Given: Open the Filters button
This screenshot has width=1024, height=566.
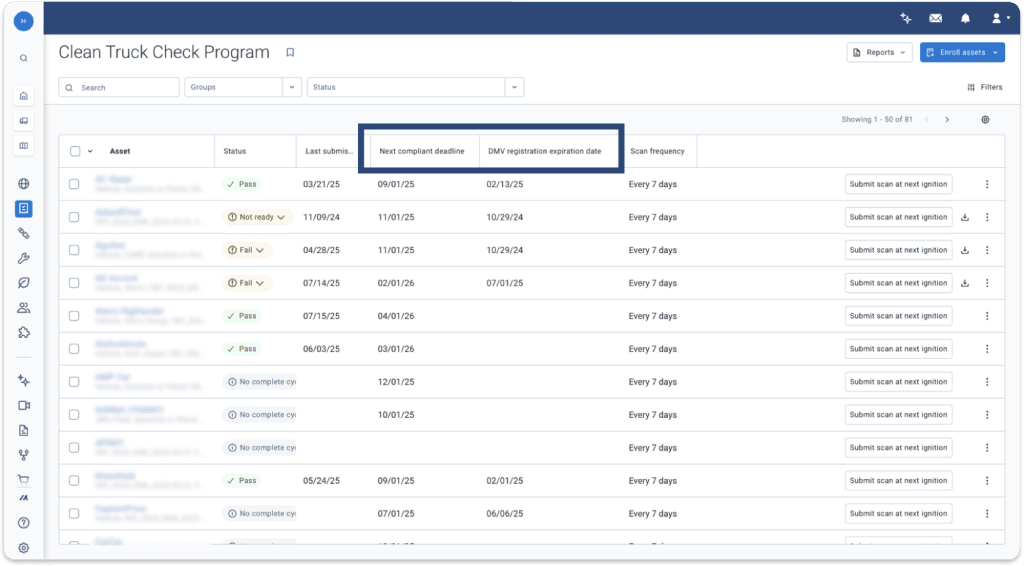Looking at the screenshot, I should [985, 88].
